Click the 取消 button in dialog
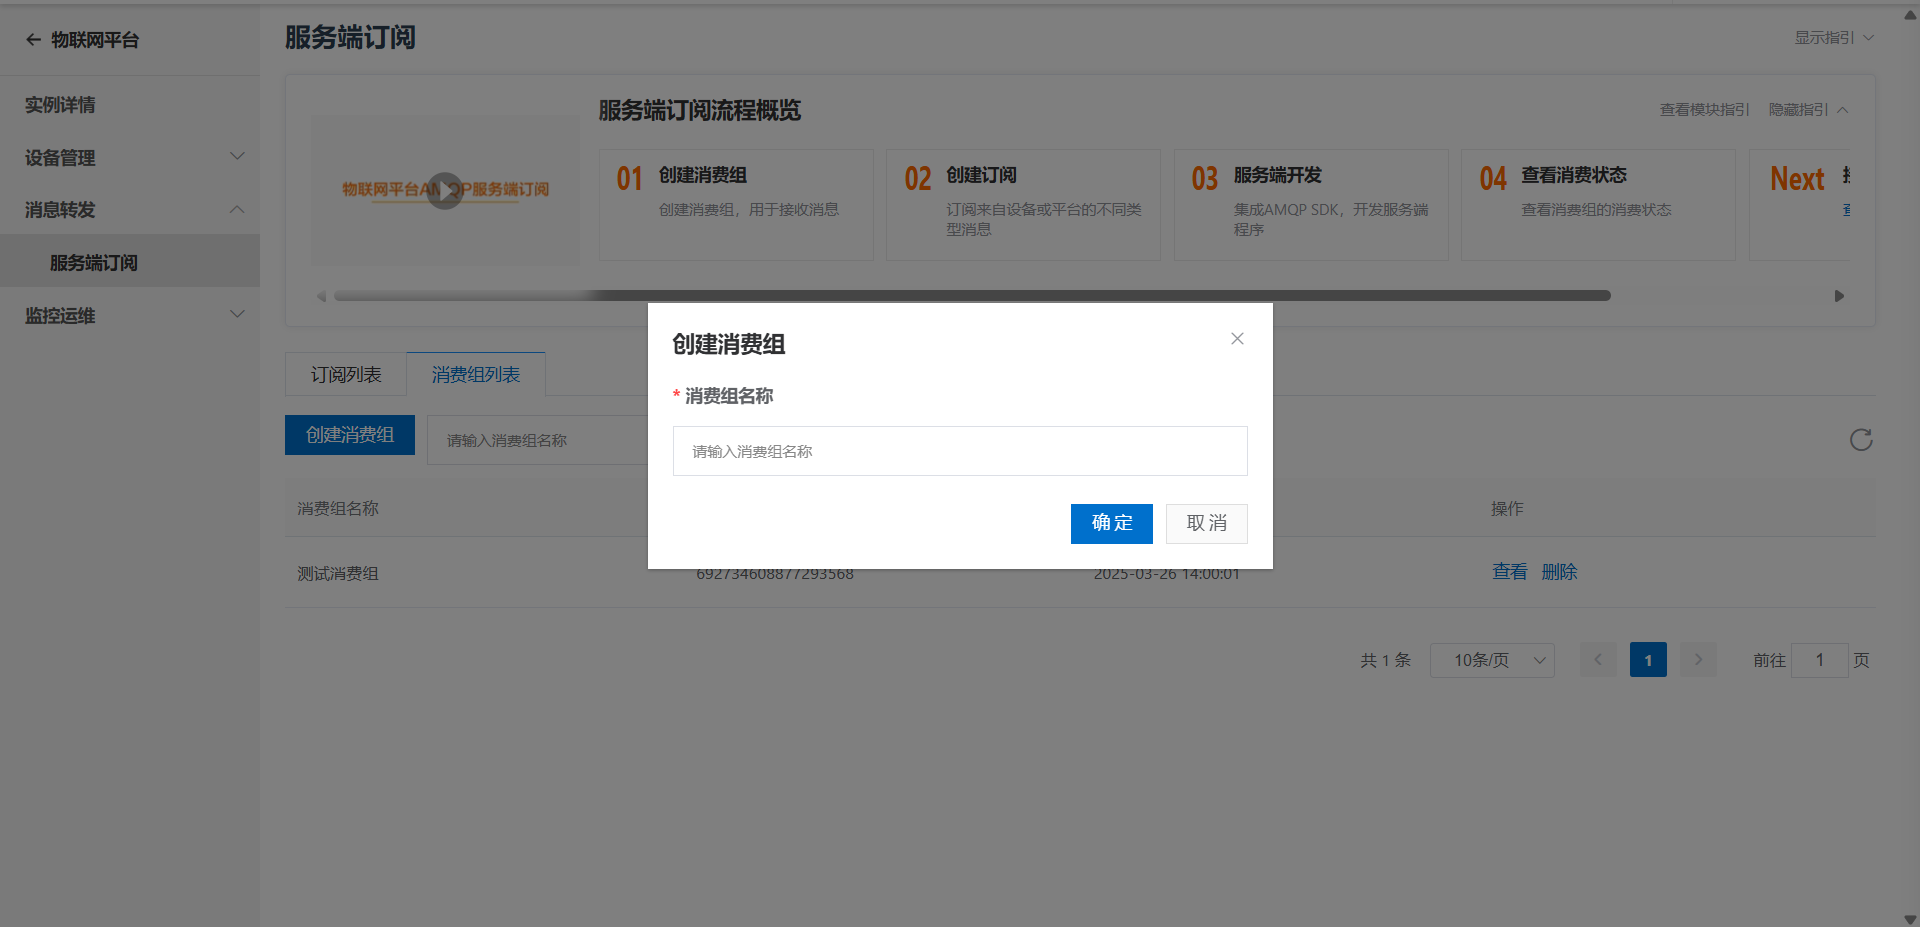 point(1206,524)
